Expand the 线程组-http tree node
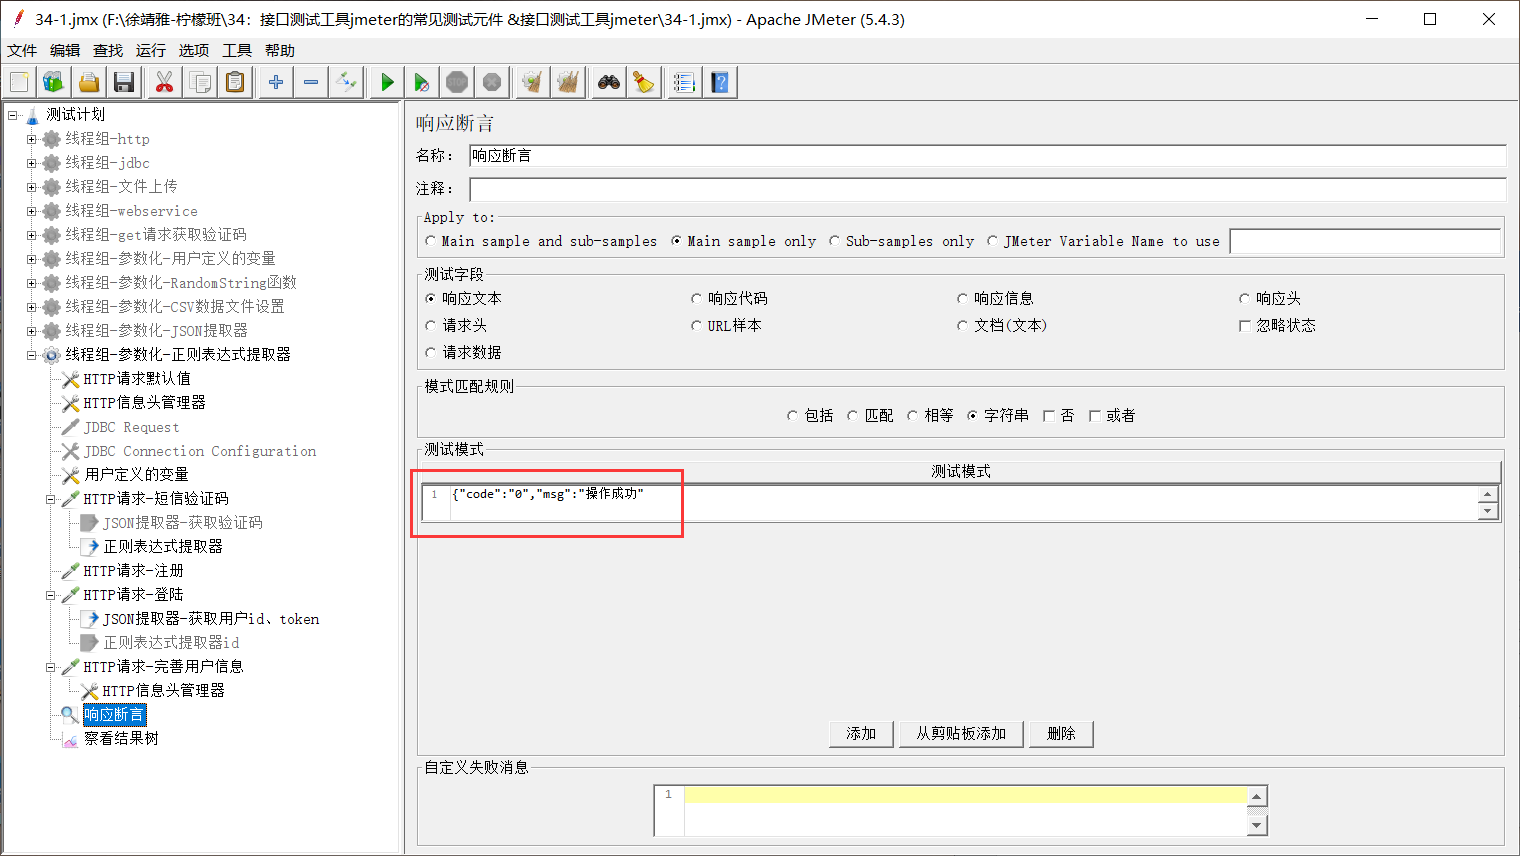 tap(31, 139)
